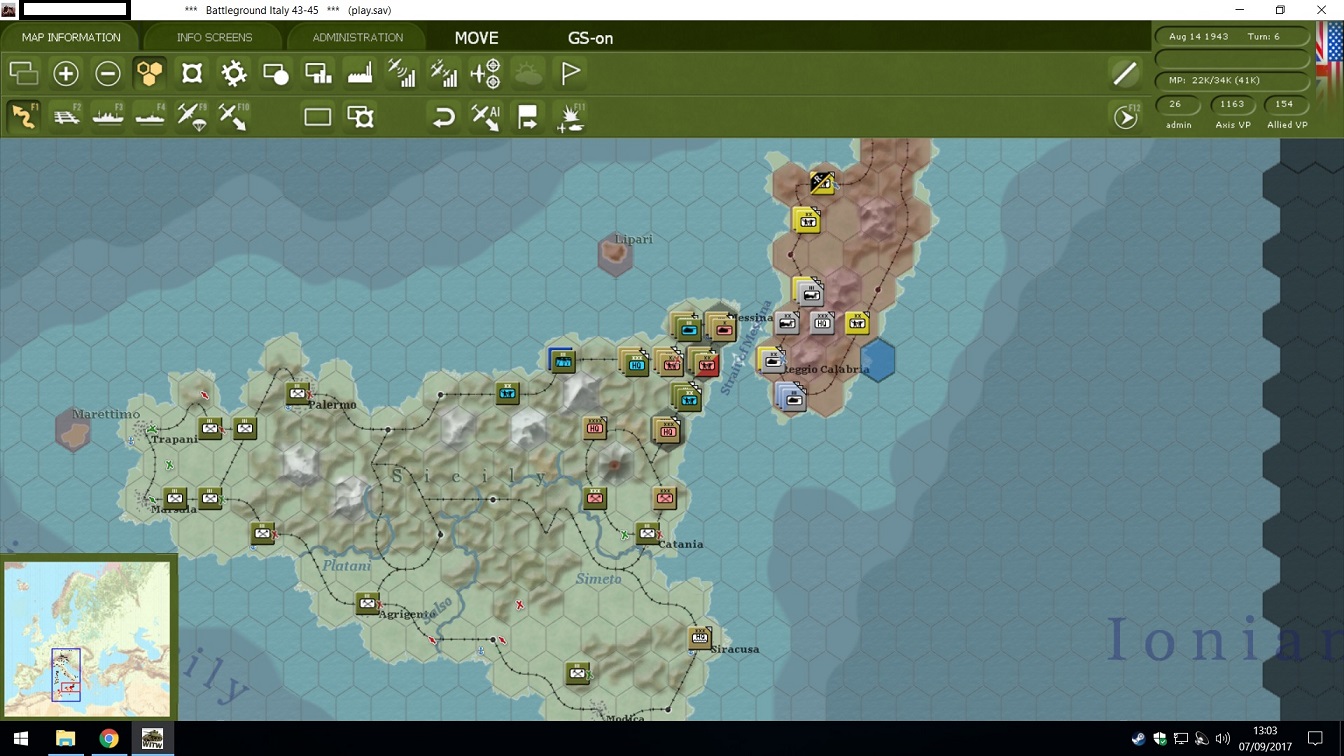Open the Steam tray icon
This screenshot has height=756, width=1344.
coord(1138,739)
